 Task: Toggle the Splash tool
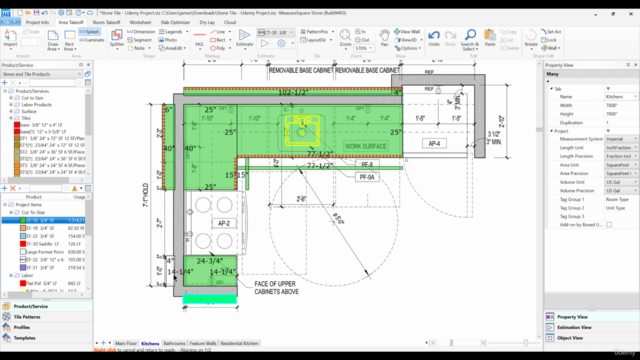click(x=89, y=31)
